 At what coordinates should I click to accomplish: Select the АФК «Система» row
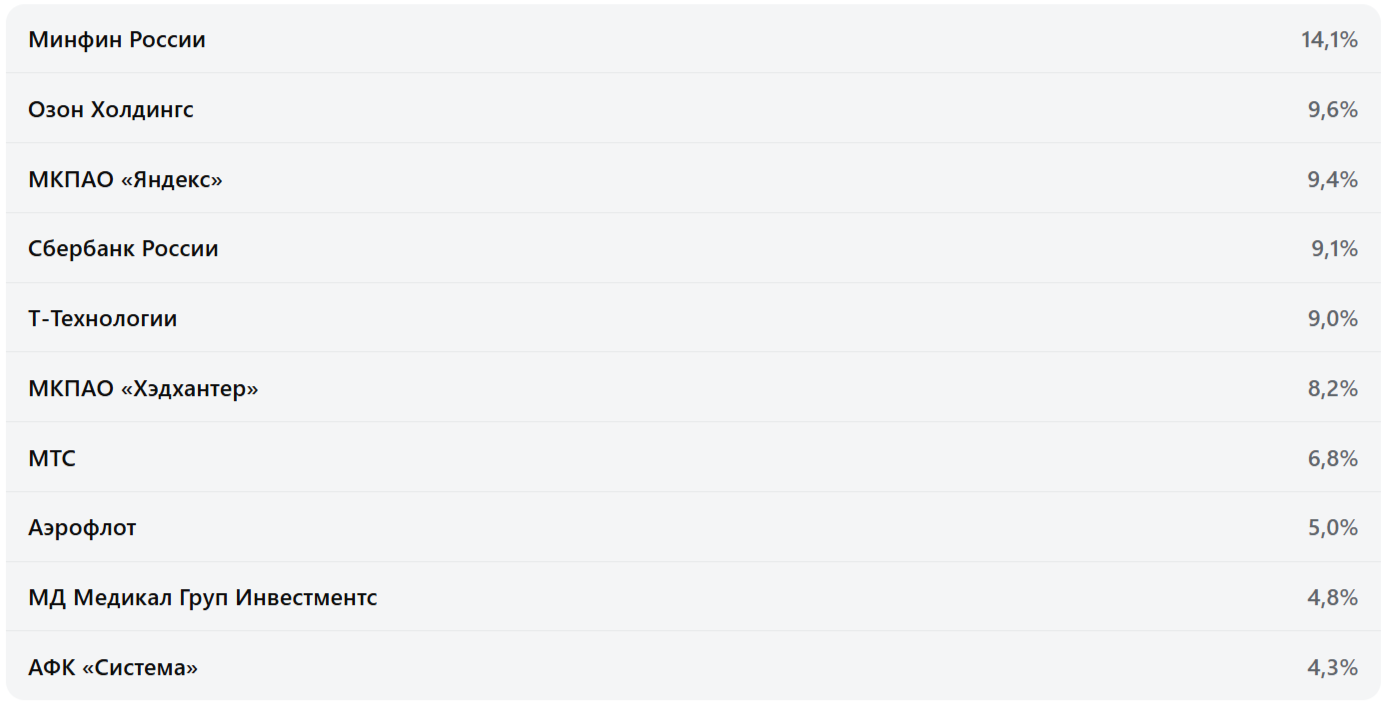tap(113, 668)
